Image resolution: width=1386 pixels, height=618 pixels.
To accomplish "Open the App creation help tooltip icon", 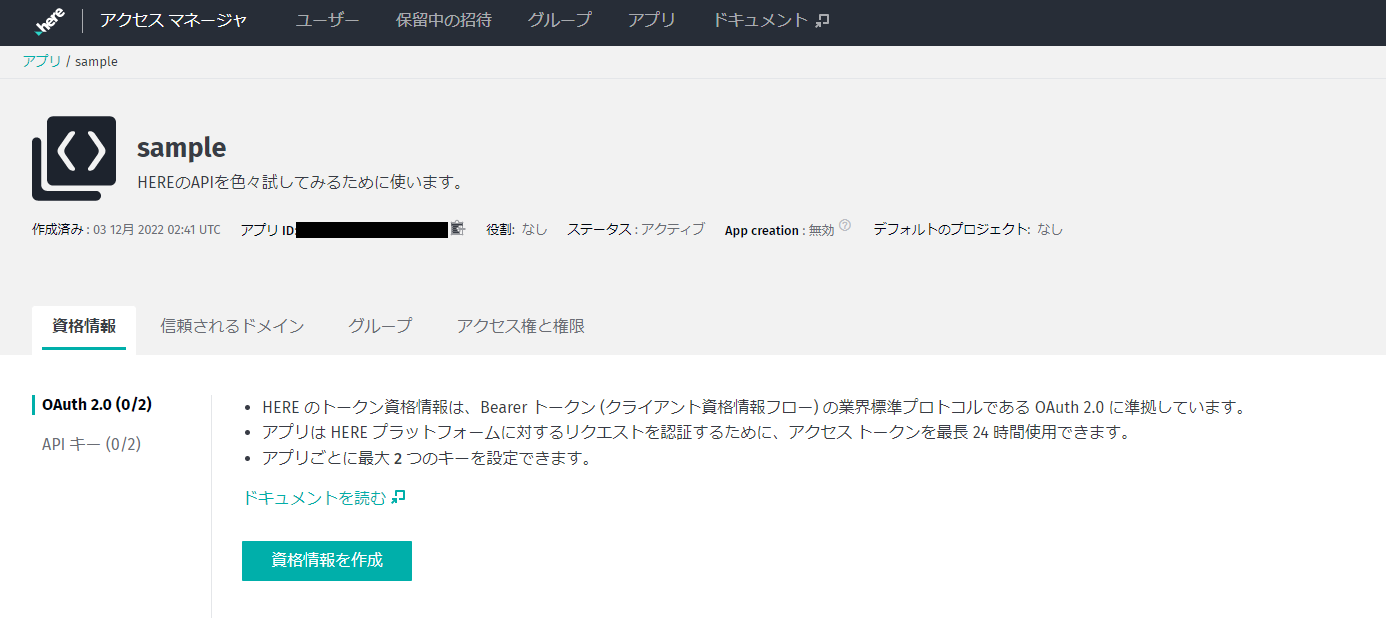I will [845, 224].
